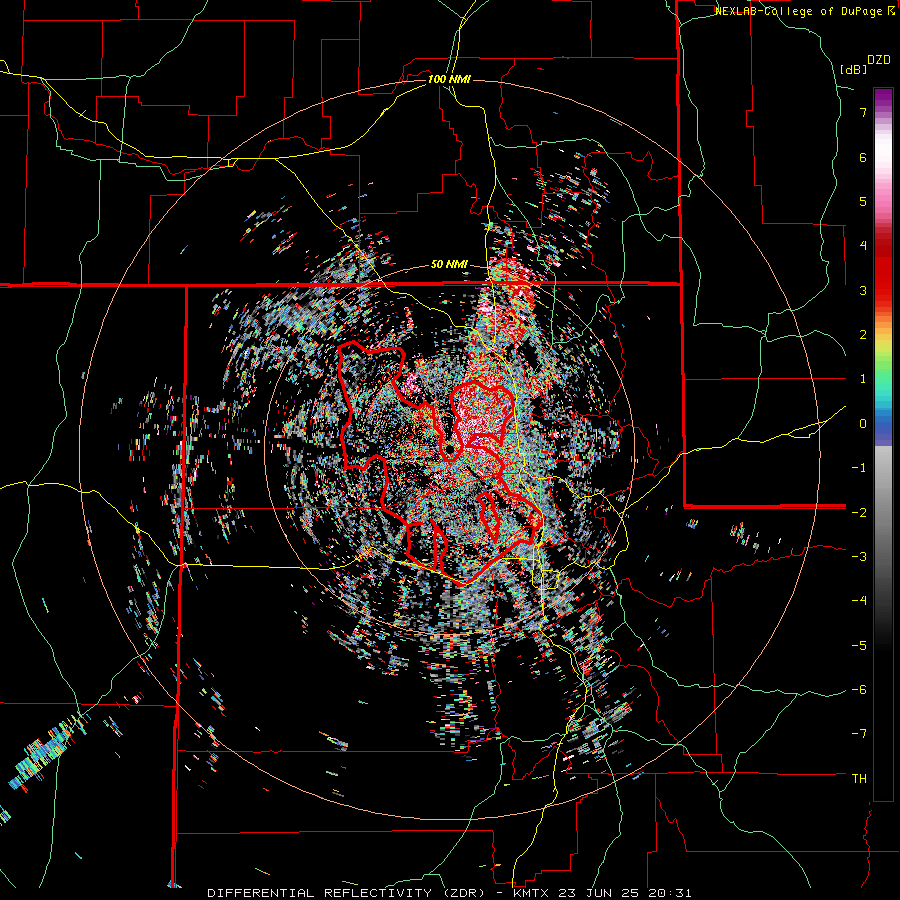900x900 pixels.
Task: Select the 1 value on the dB scale
Action: pyautogui.click(x=863, y=379)
